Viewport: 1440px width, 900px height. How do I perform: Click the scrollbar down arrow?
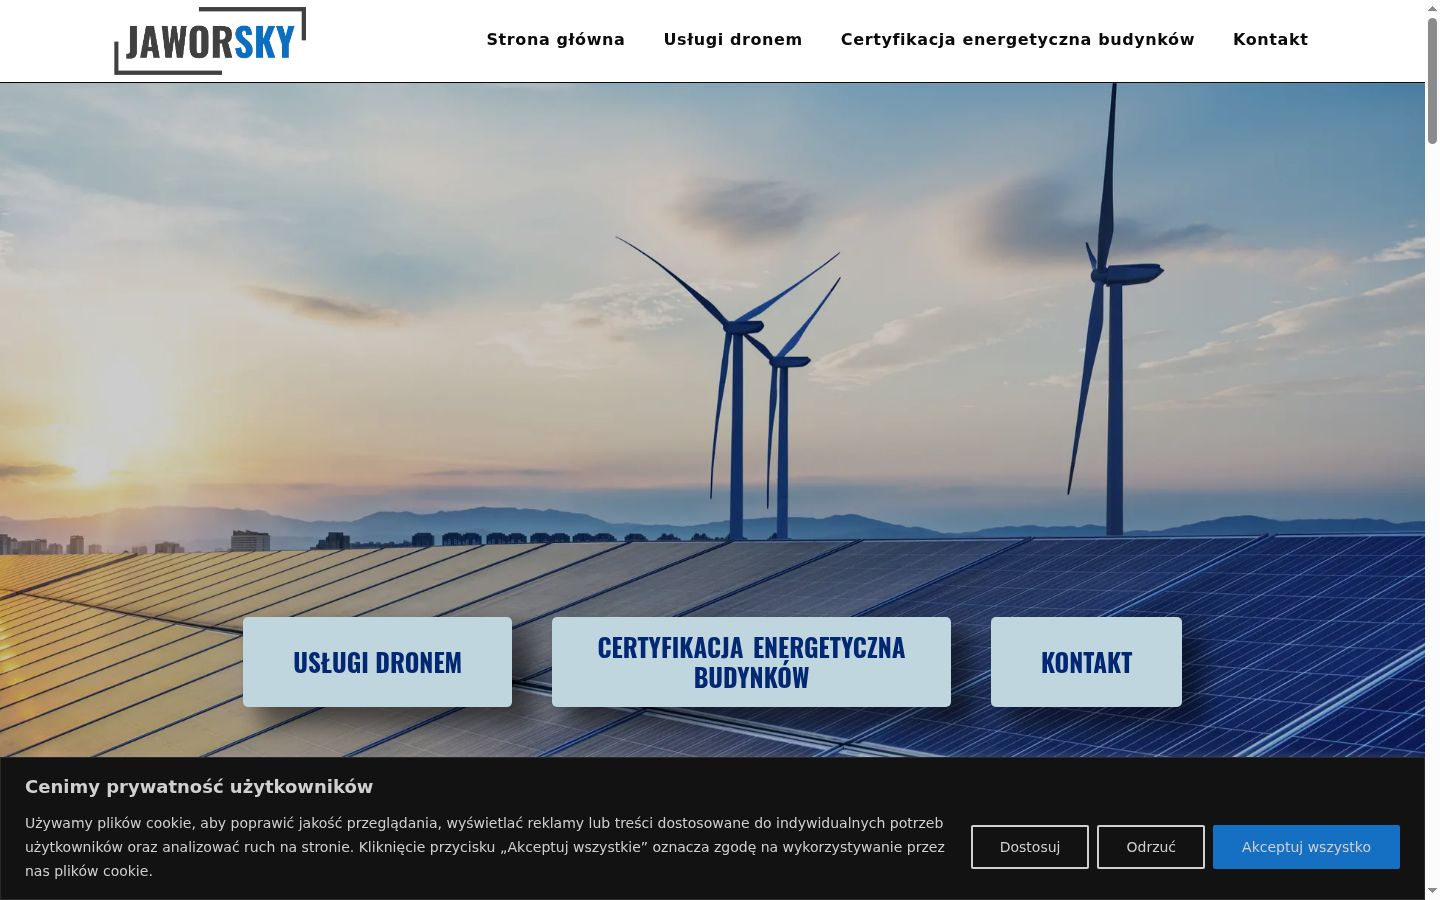point(1432,892)
